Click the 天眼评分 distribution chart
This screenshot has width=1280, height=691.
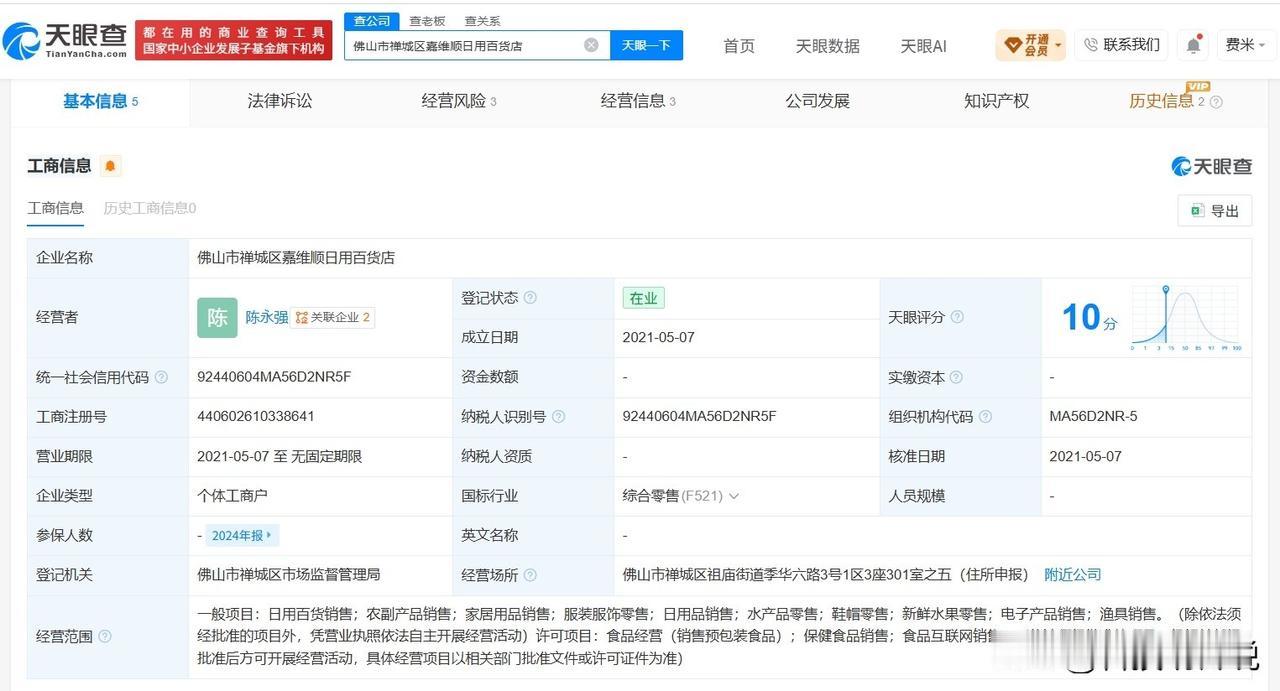[1186, 317]
